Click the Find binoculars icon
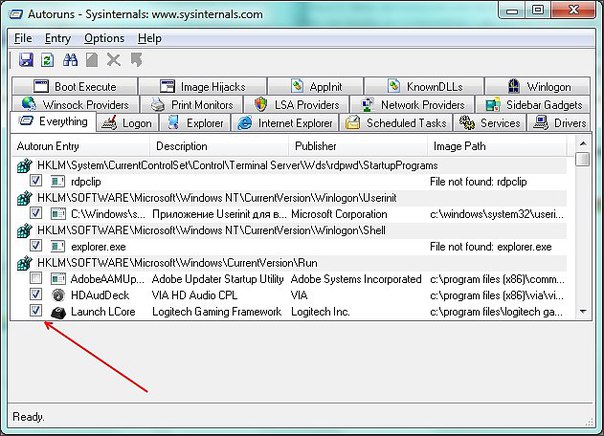The height and width of the screenshot is (436, 604). click(70, 60)
